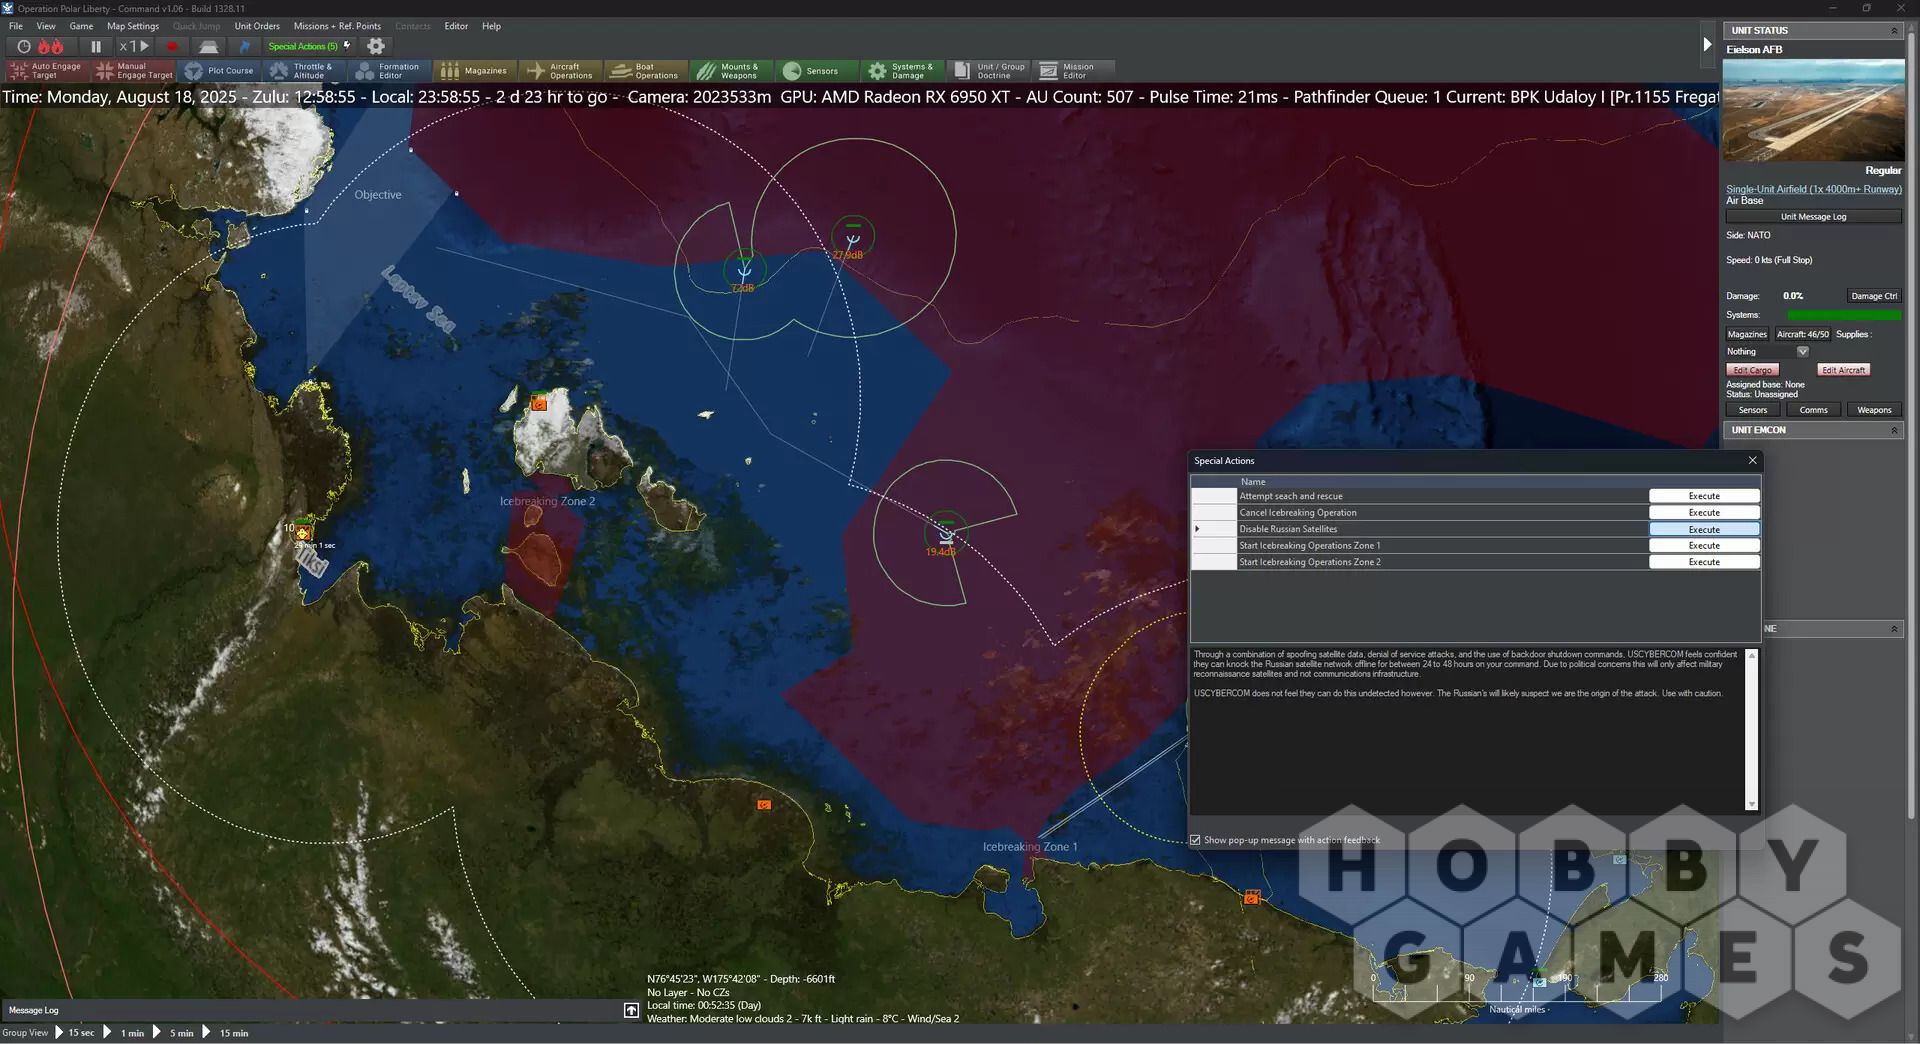Click the Aircraft: 46/50 button

click(x=1802, y=334)
